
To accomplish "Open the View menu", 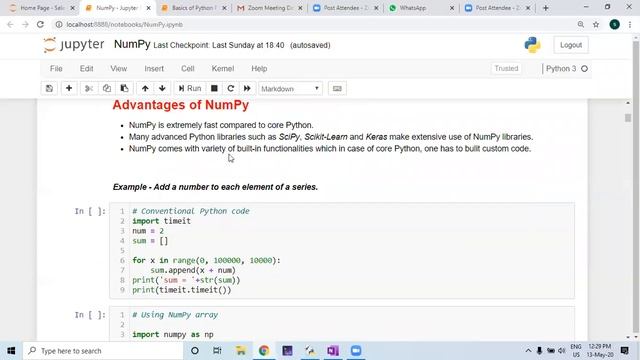I will (x=119, y=69).
